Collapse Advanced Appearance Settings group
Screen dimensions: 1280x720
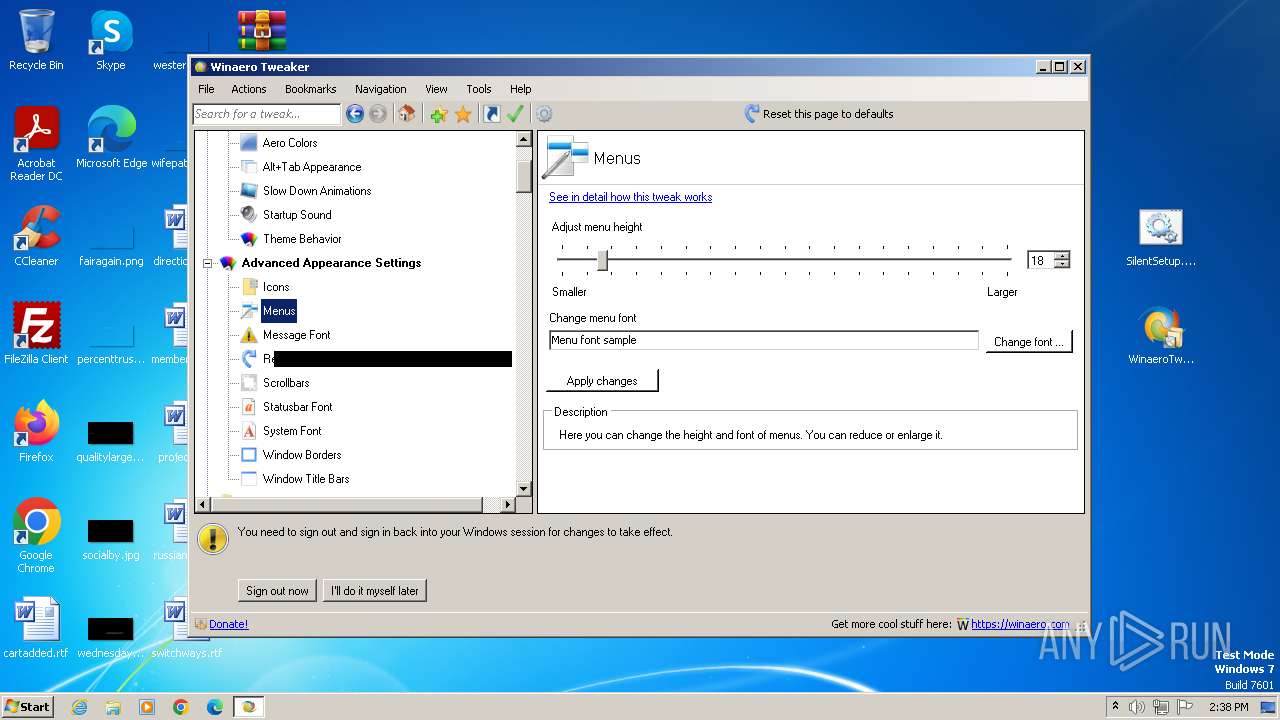tap(208, 264)
